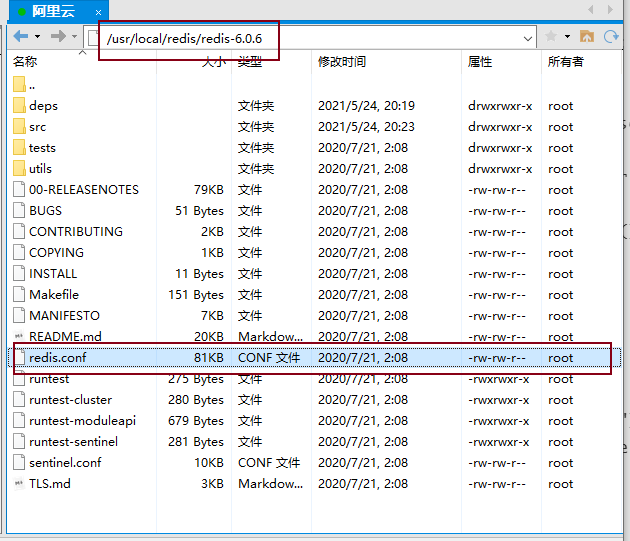Click the README.md markdown icon
Screen dimensions: 630x541
click(x=19, y=336)
